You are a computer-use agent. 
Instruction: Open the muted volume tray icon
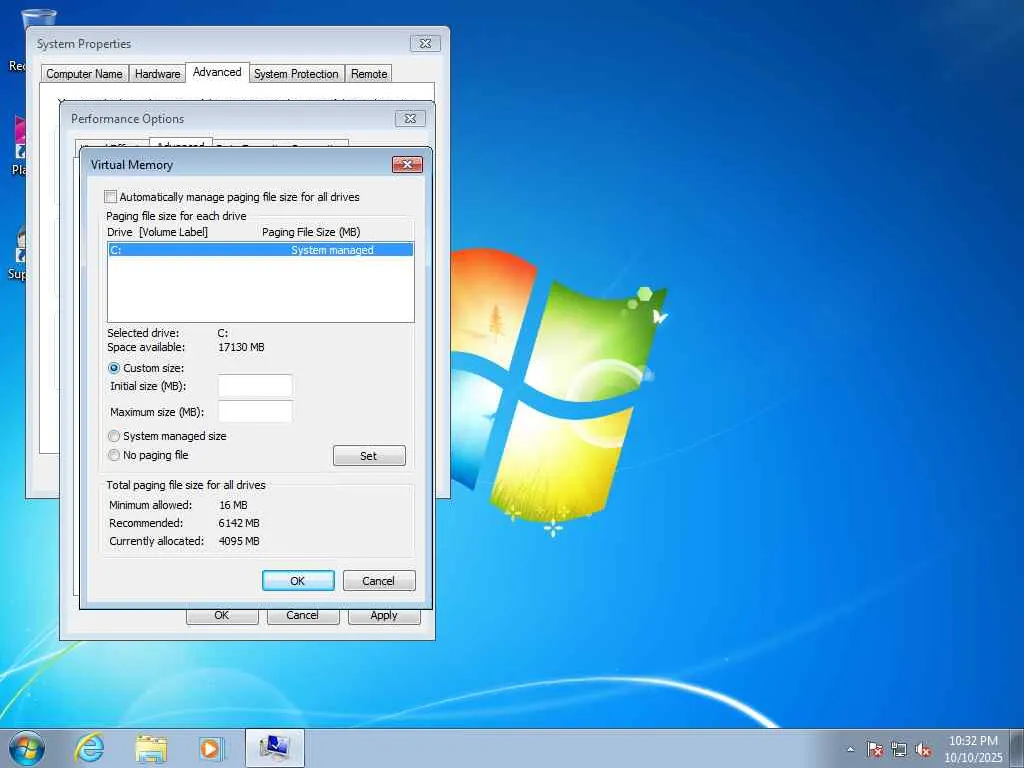point(923,749)
